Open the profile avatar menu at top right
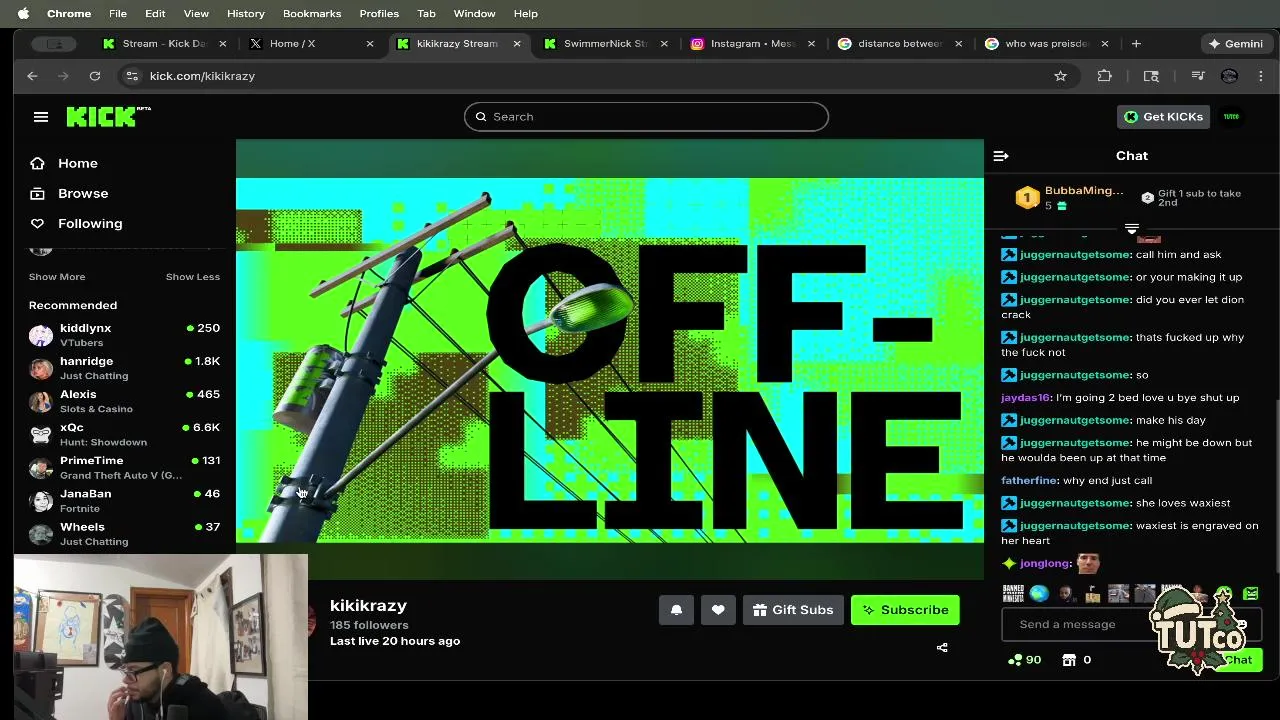1280x720 pixels. 1231,117
